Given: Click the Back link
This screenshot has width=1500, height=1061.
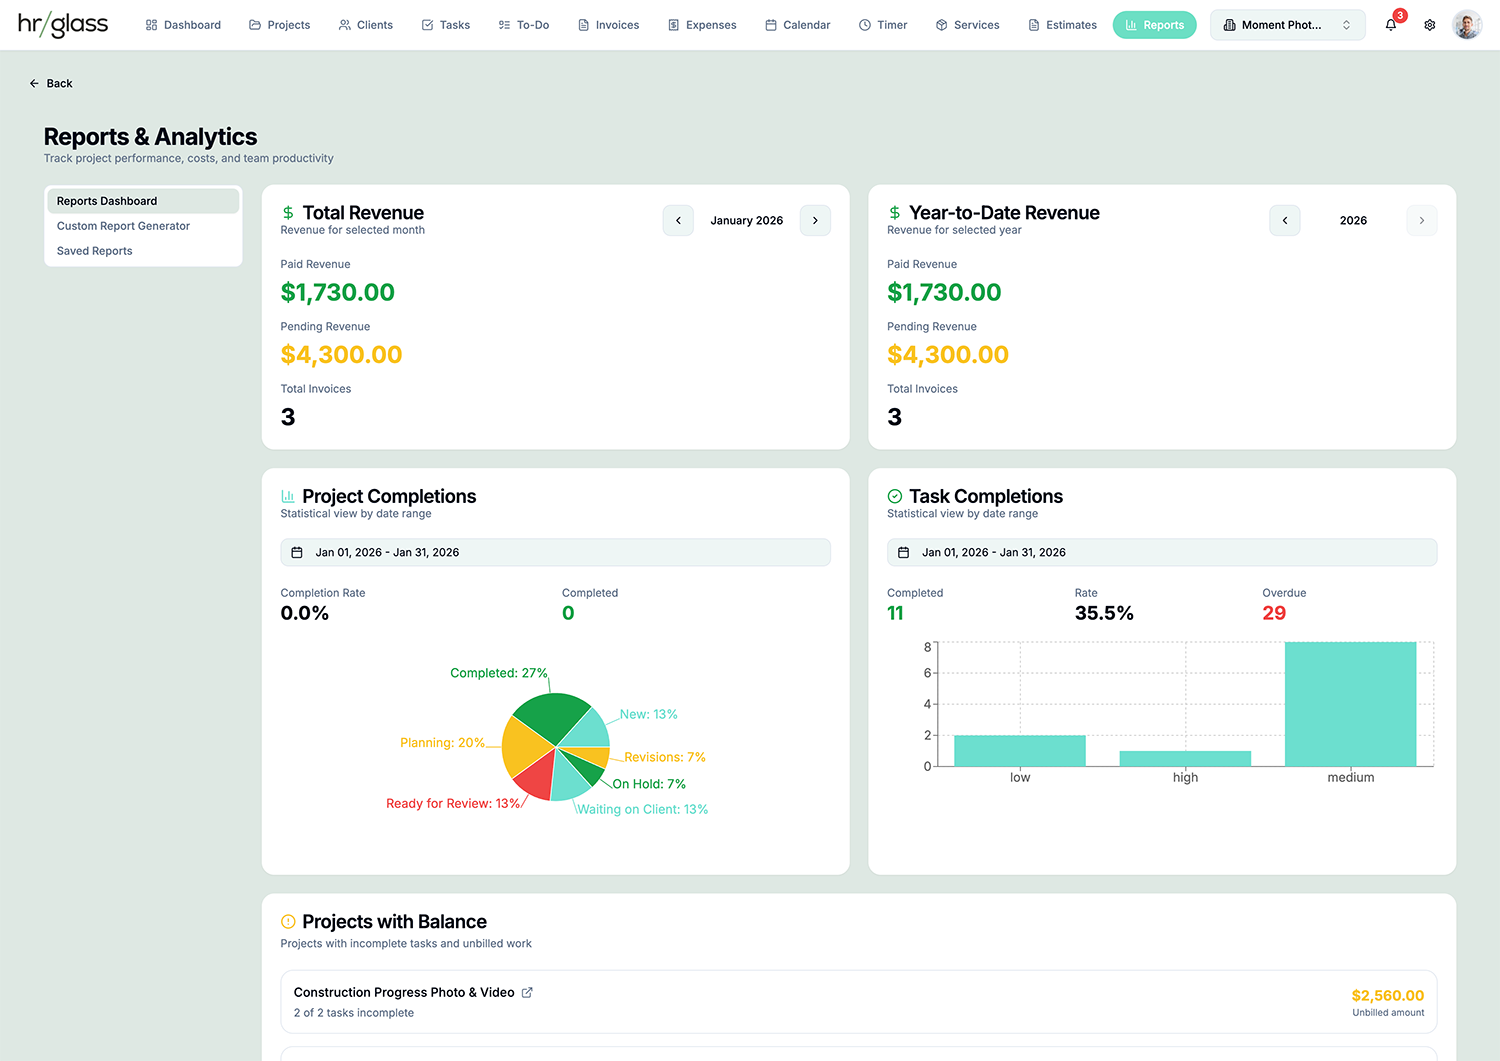Looking at the screenshot, I should point(51,83).
